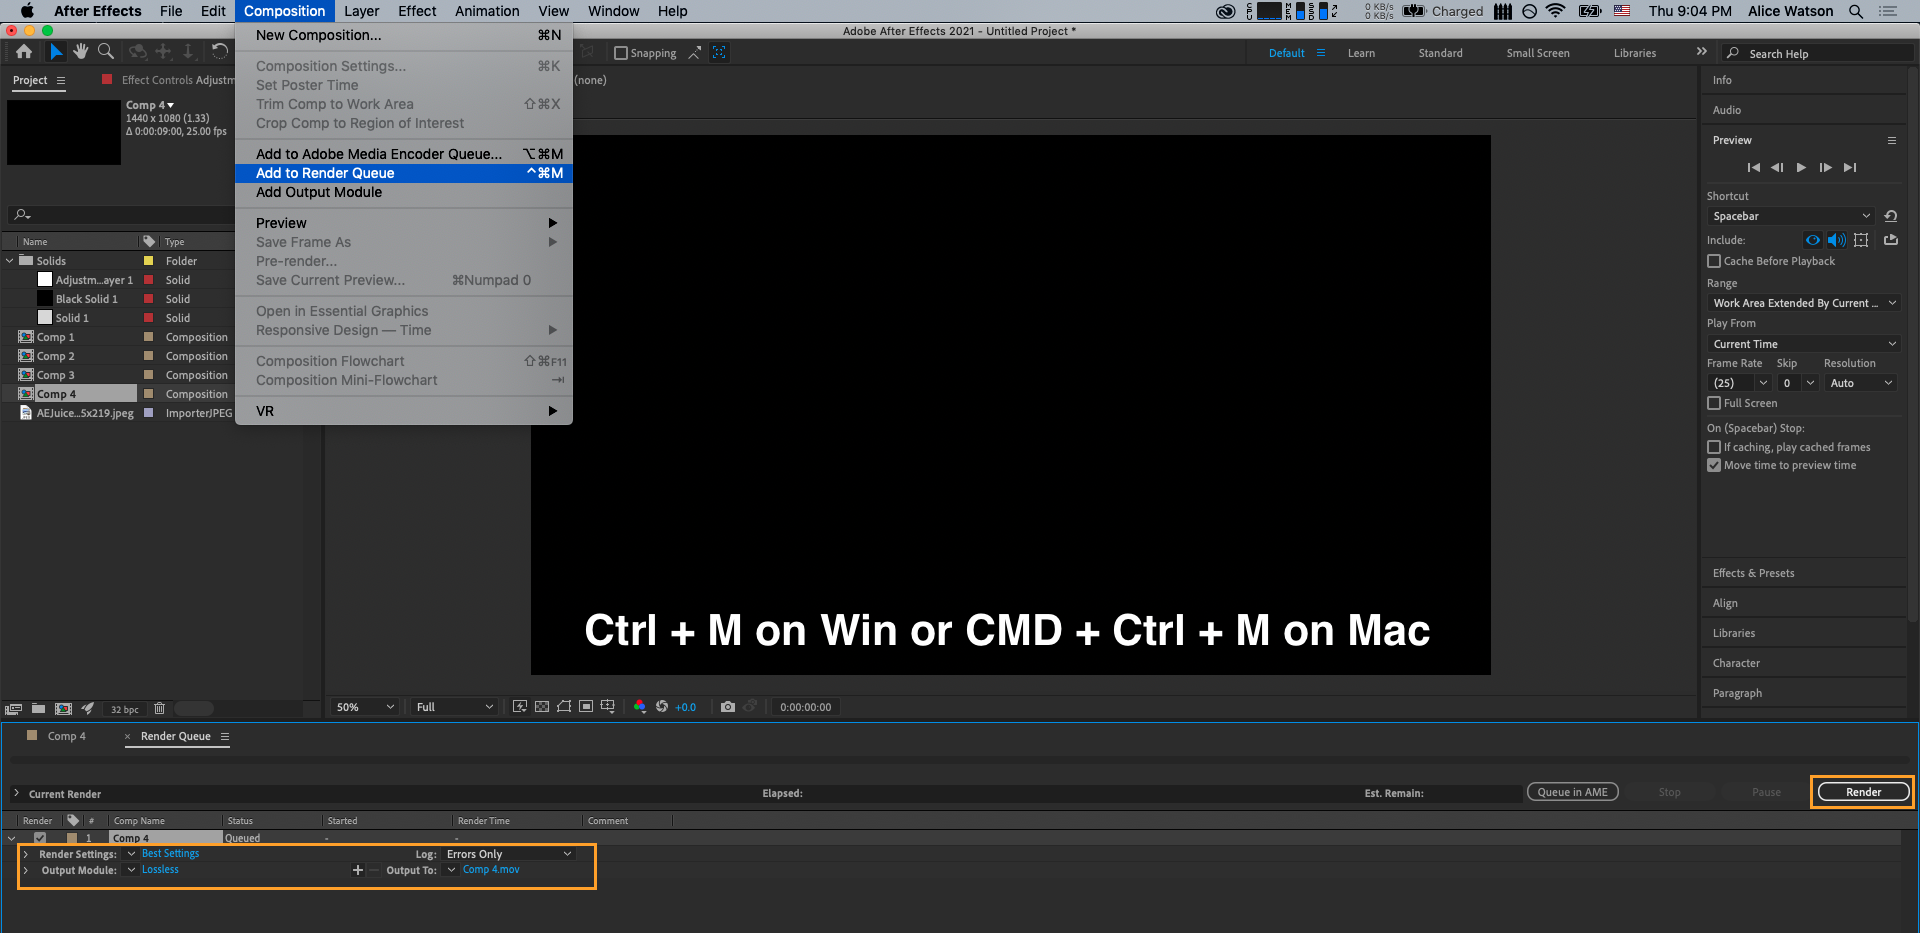Switch to the Comp 4 timeline tab
Viewport: 1920px width, 933px height.
coord(66,736)
